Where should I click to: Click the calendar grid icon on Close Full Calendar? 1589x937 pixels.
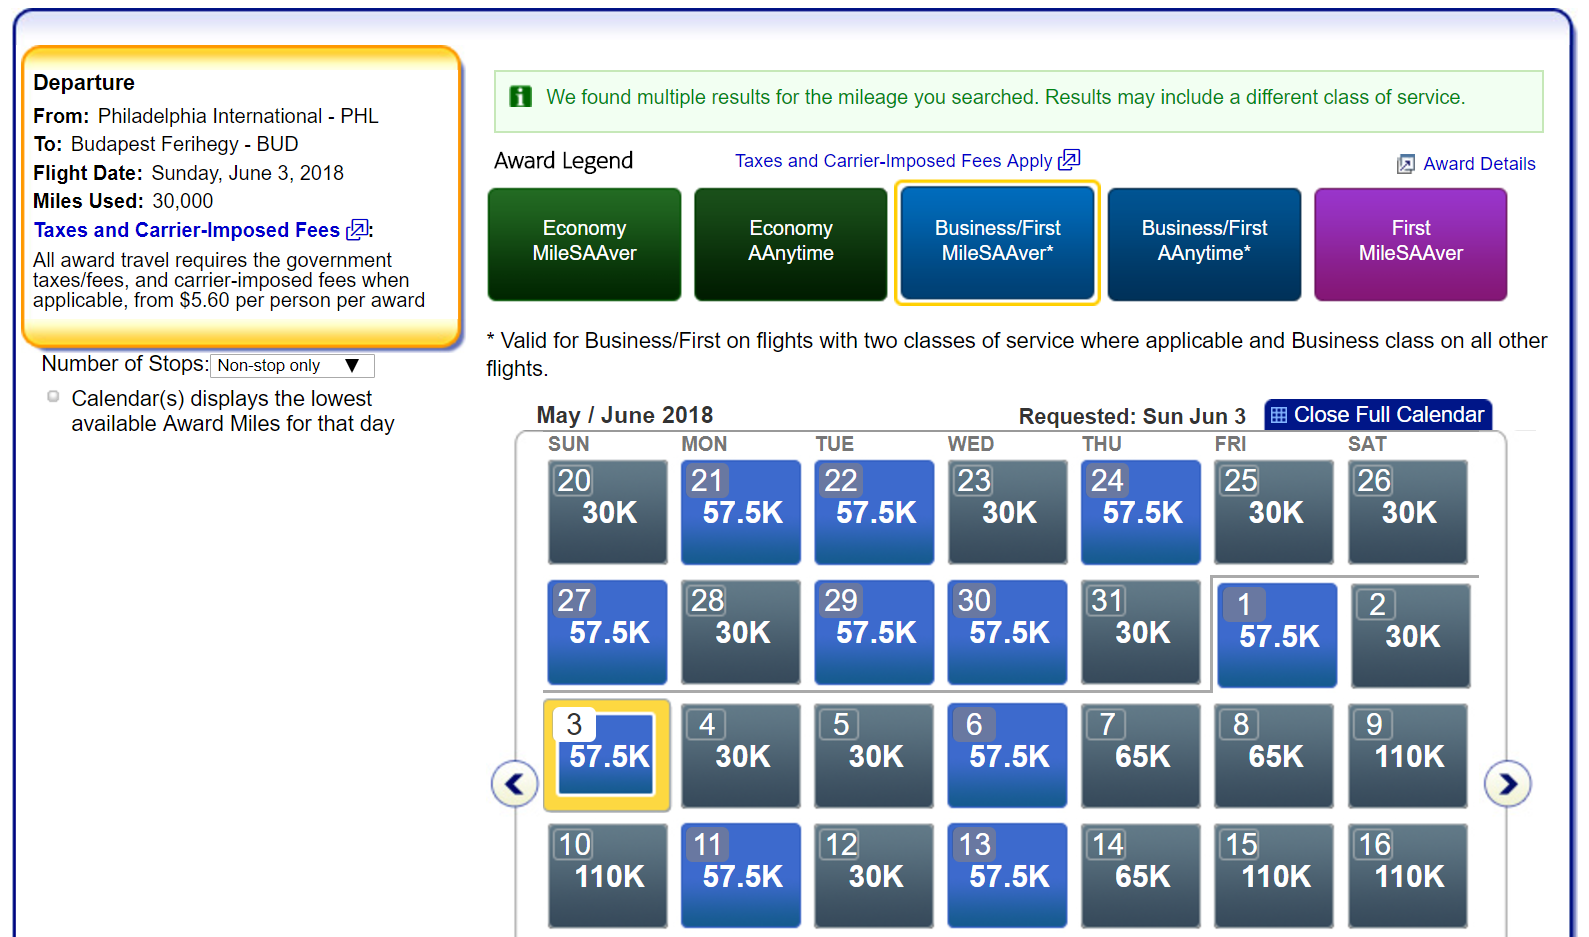(1278, 415)
